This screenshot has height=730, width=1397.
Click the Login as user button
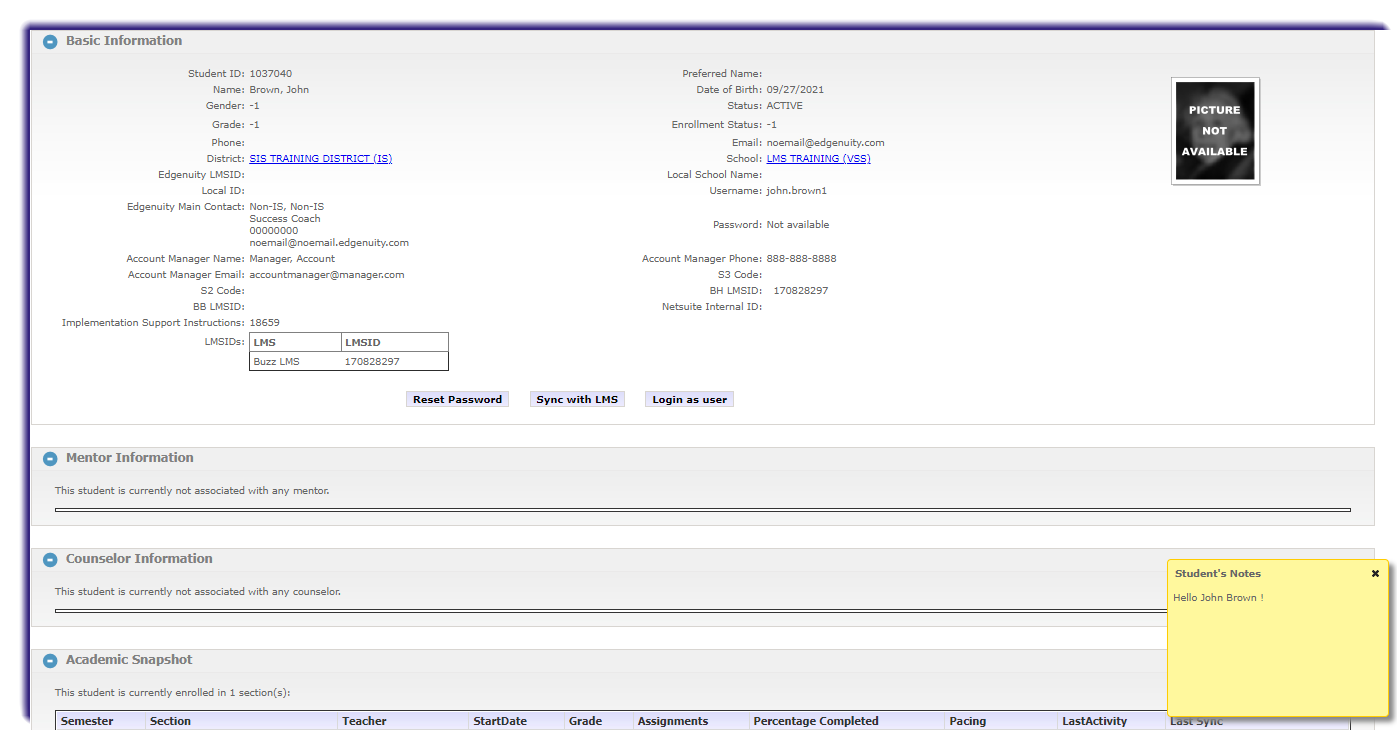tap(689, 399)
